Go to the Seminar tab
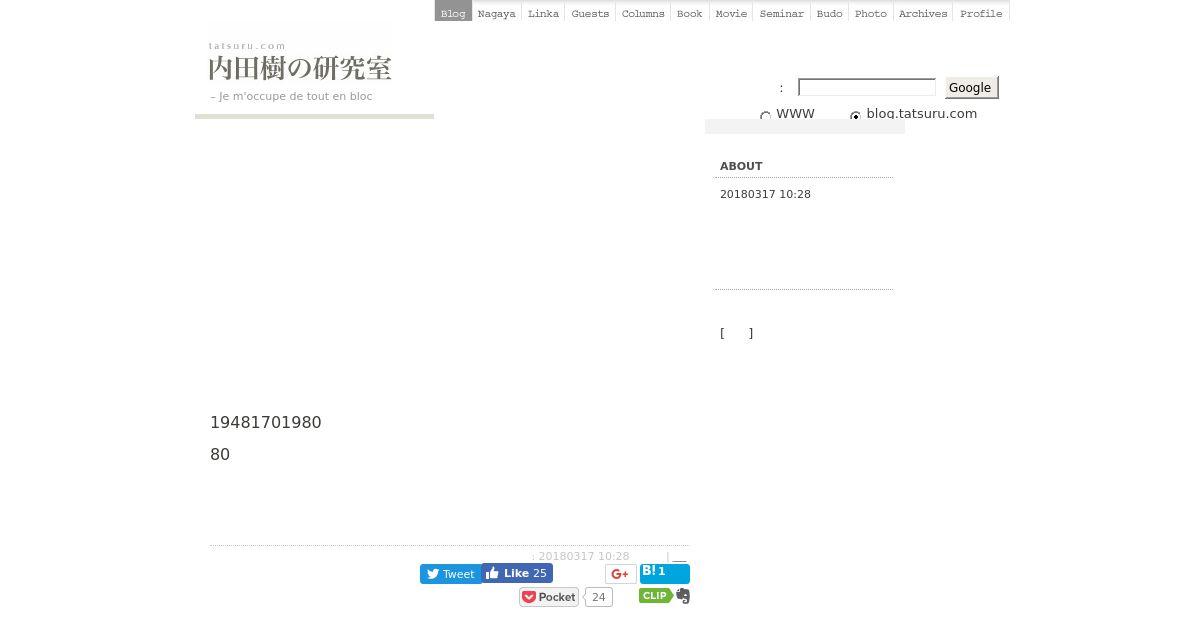1200x630 pixels. [782, 12]
